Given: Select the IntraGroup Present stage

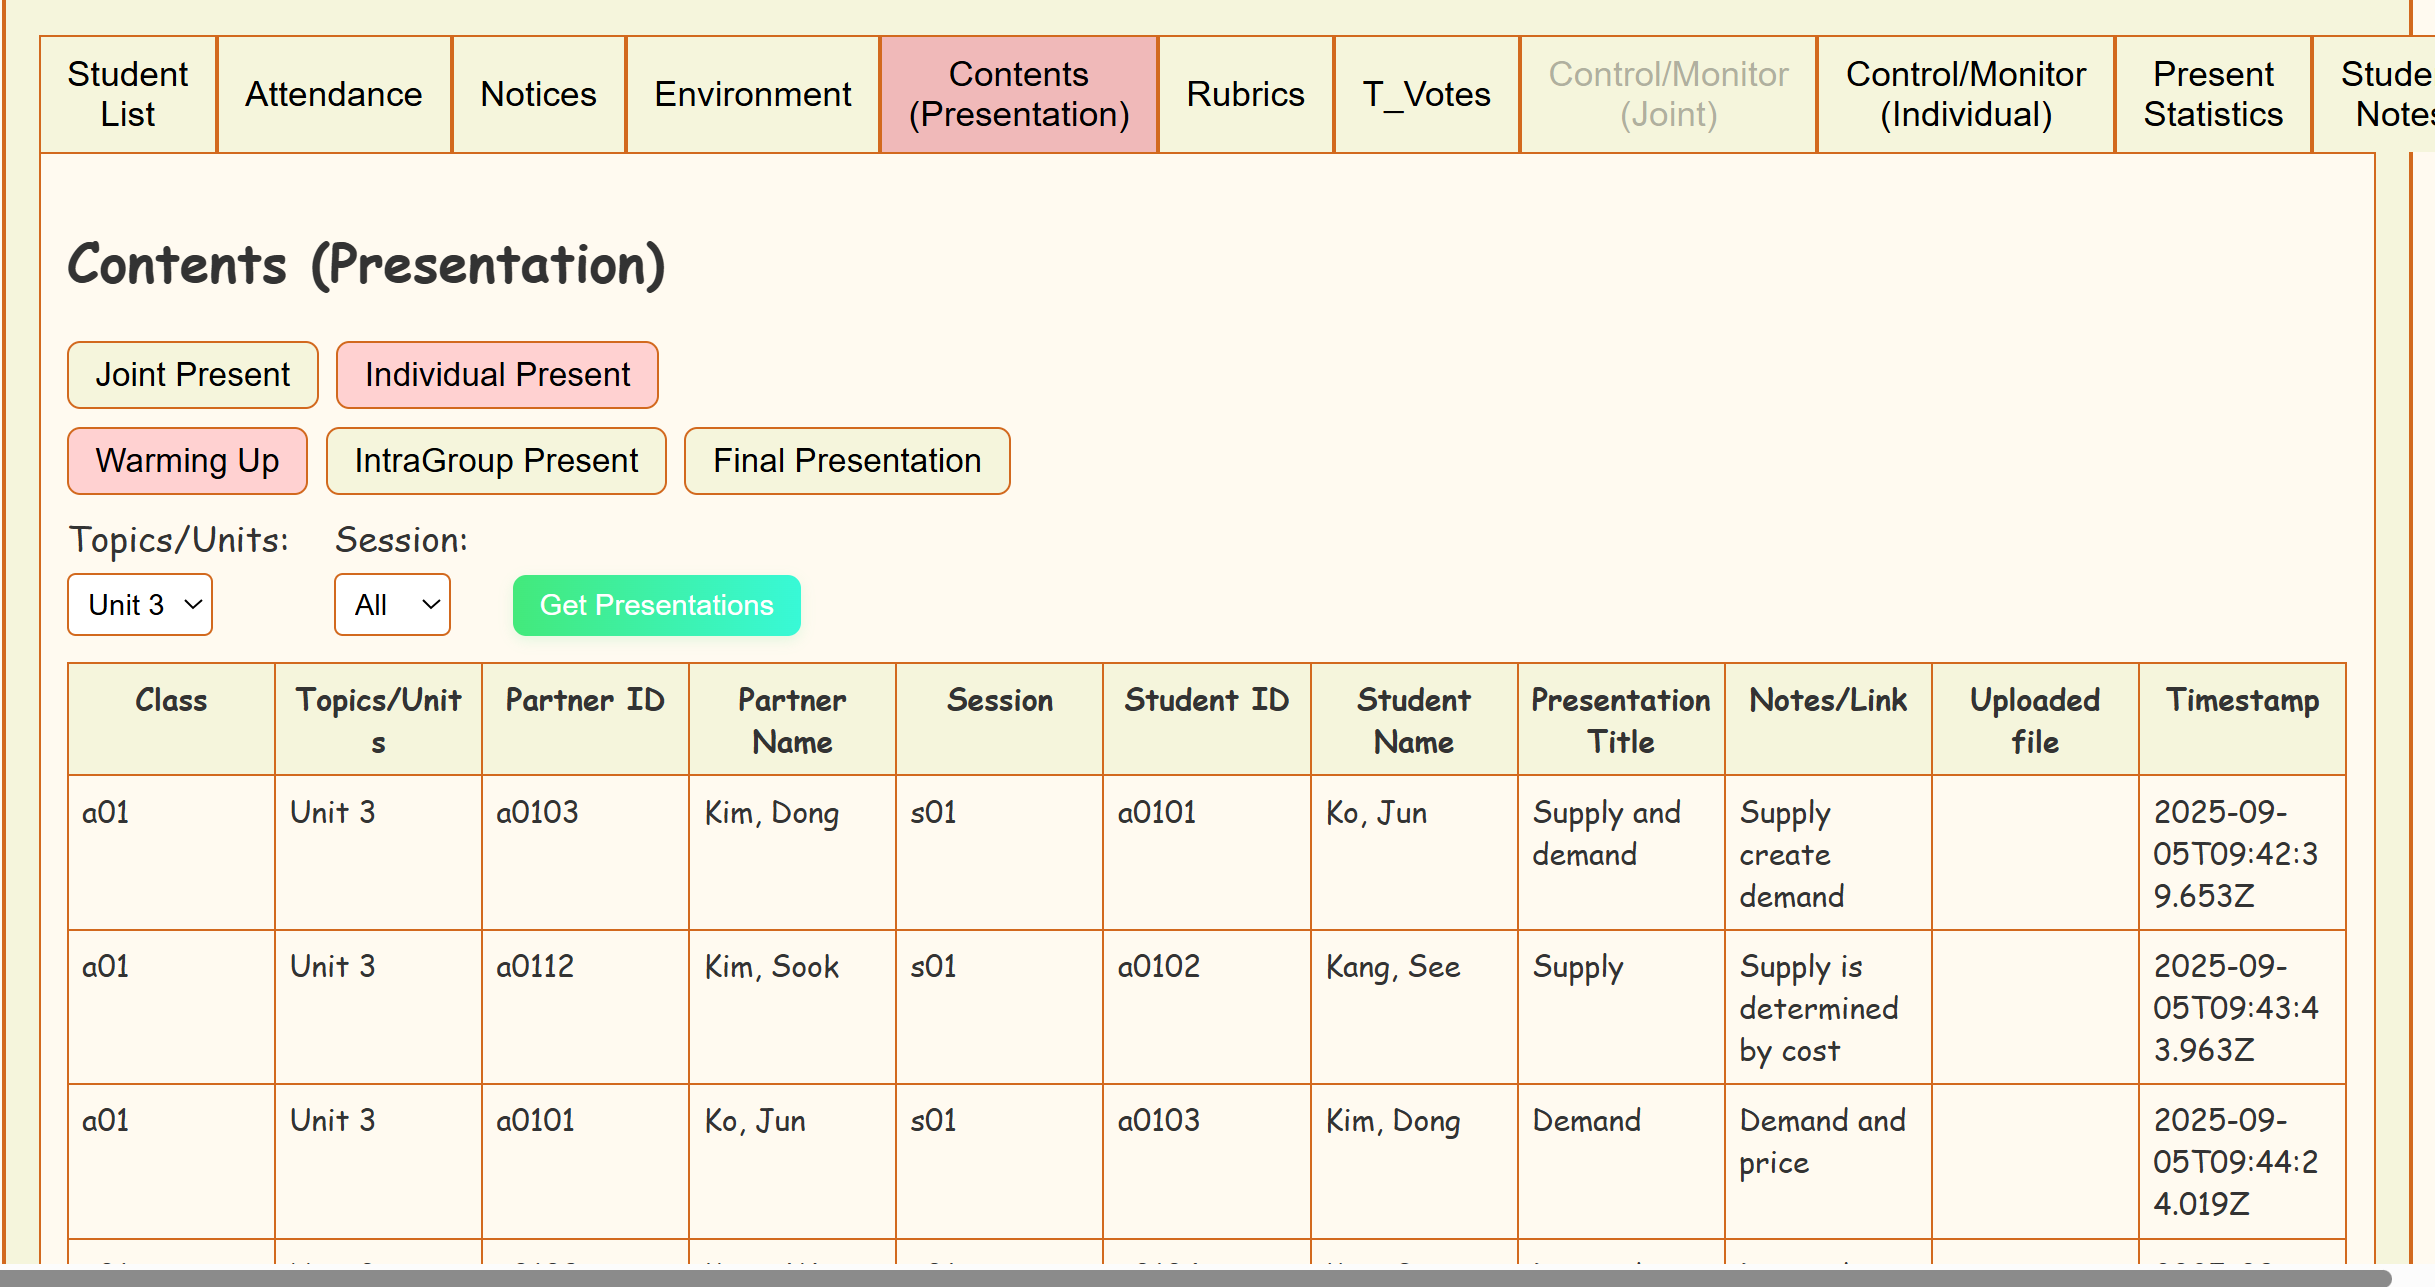Looking at the screenshot, I should pyautogui.click(x=496, y=461).
